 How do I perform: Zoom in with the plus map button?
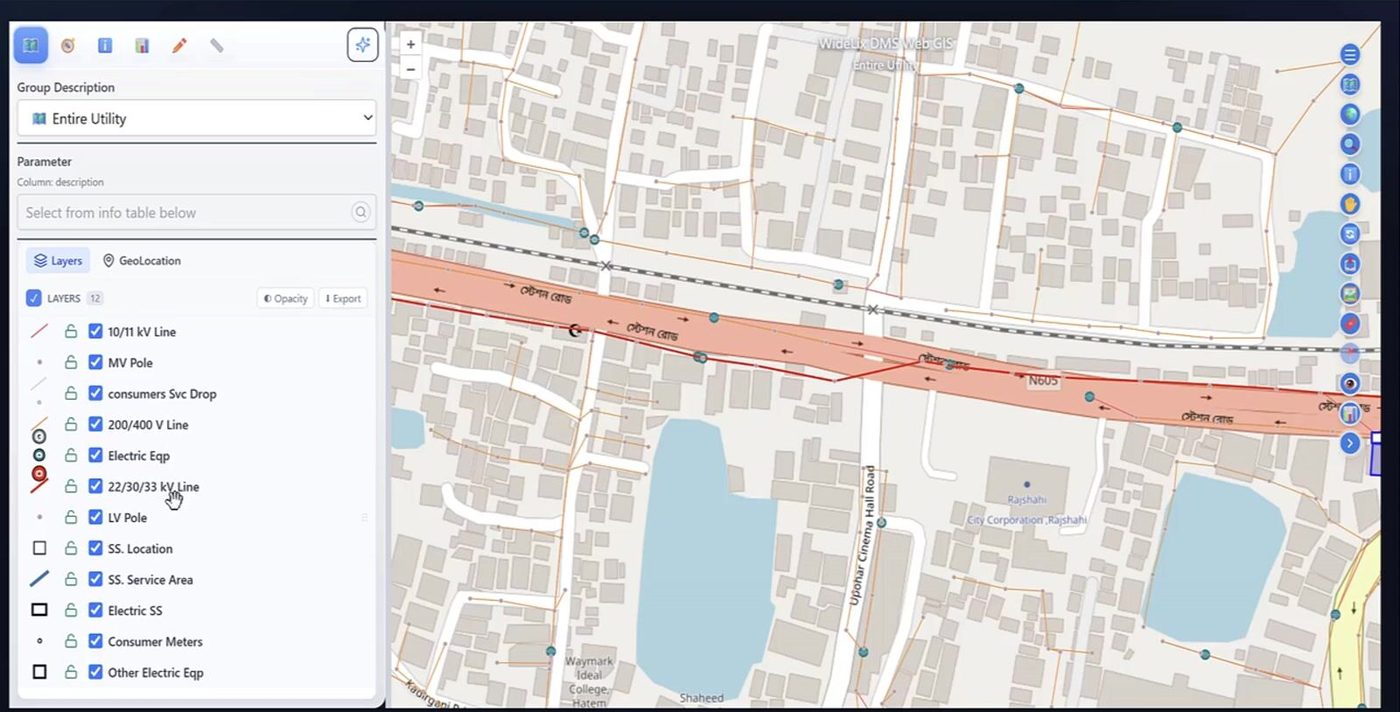[x=410, y=44]
